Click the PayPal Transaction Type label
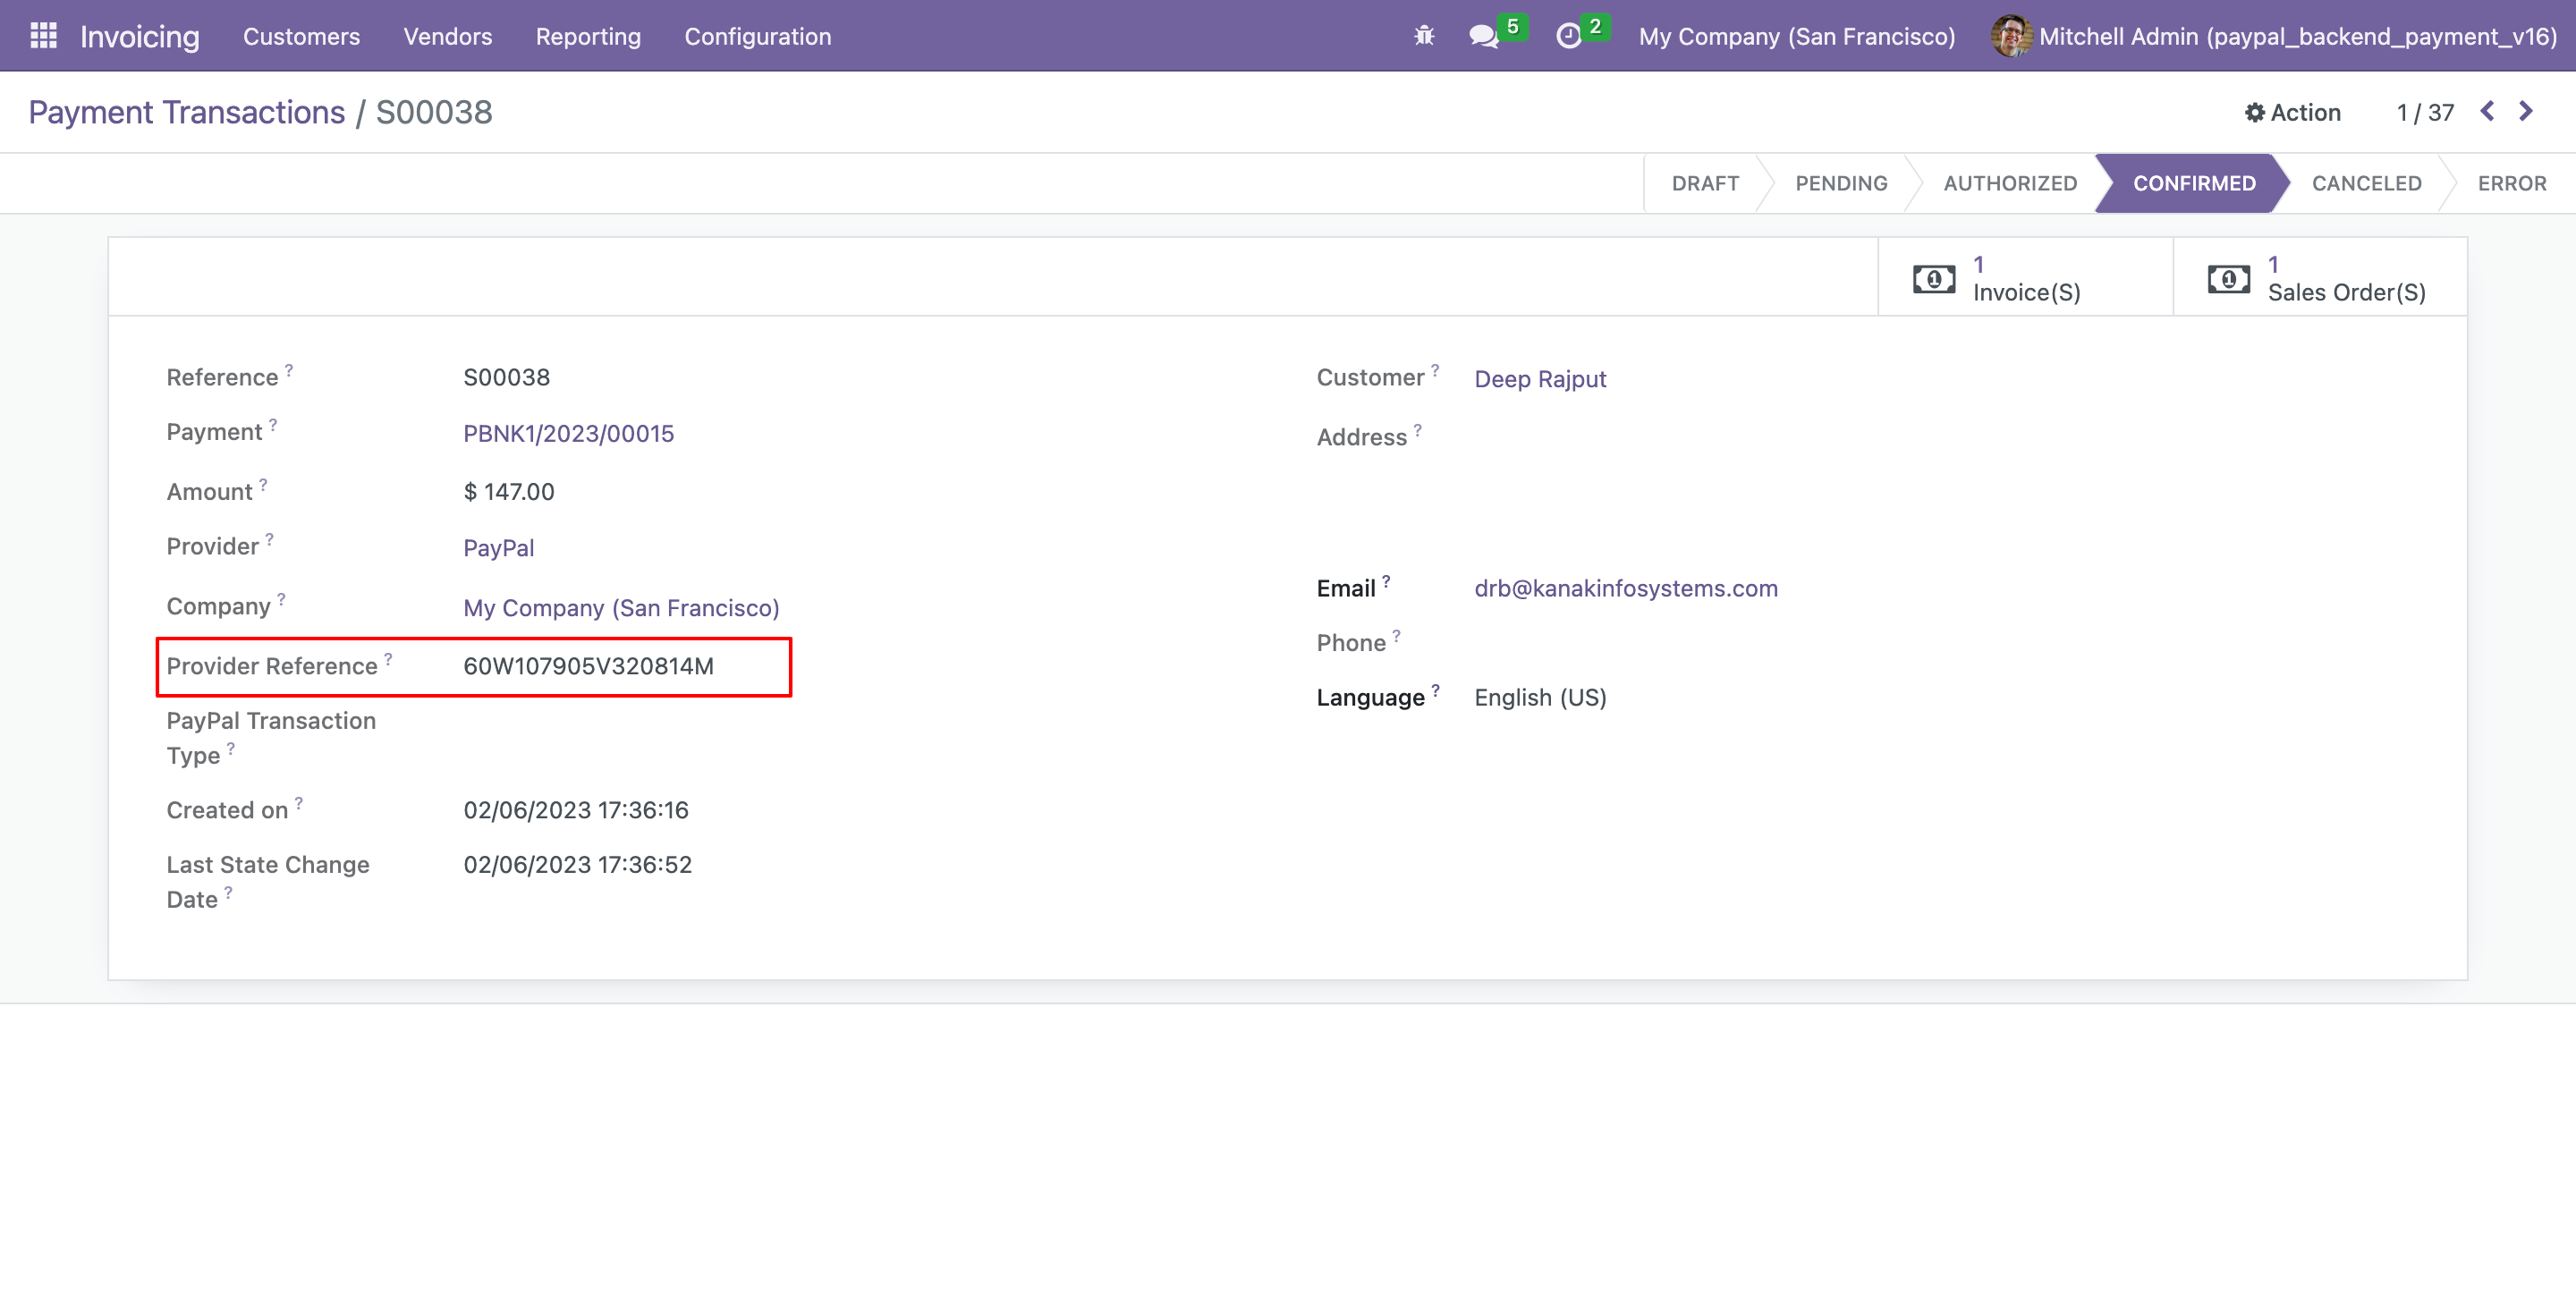 click(270, 737)
